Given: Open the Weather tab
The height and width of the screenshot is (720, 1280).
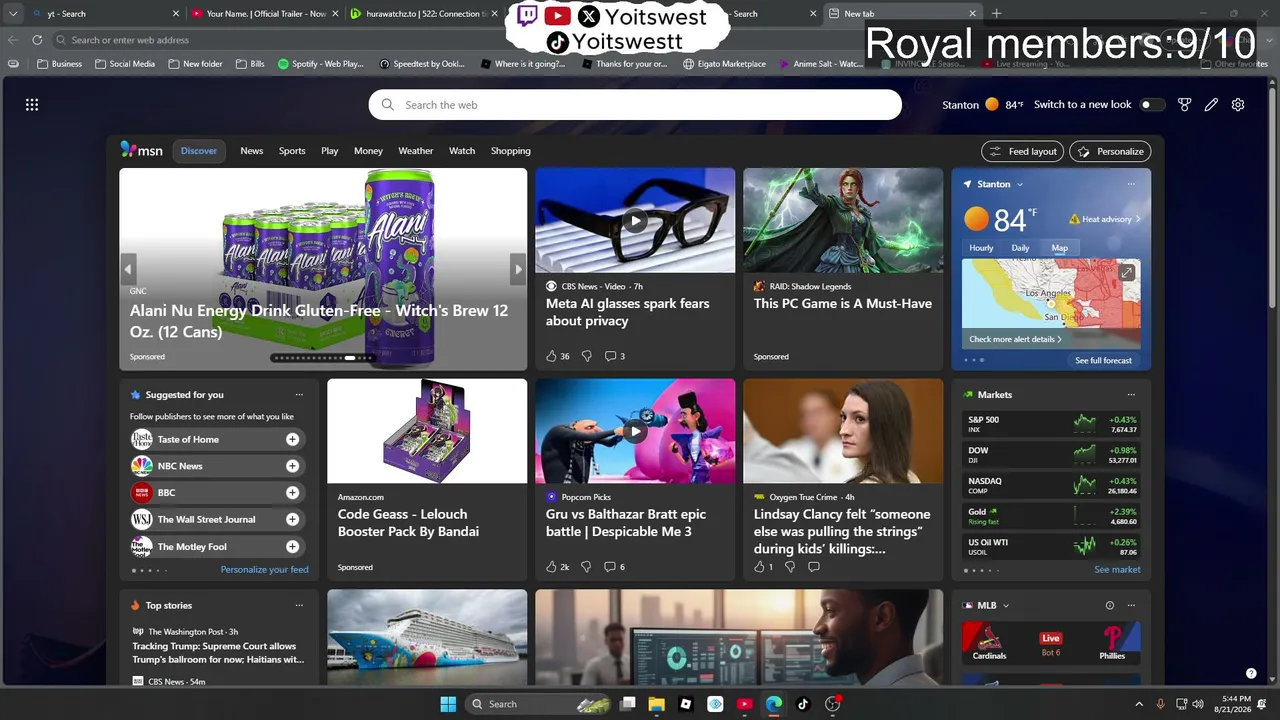Looking at the screenshot, I should pyautogui.click(x=416, y=151).
